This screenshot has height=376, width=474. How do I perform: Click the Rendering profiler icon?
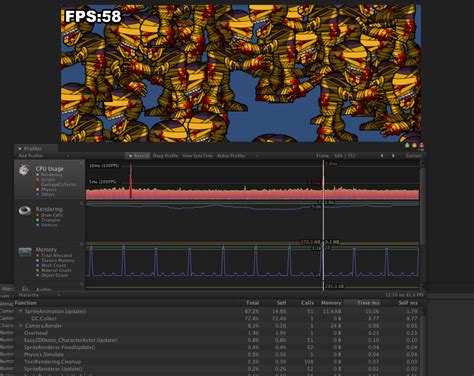tap(25, 210)
